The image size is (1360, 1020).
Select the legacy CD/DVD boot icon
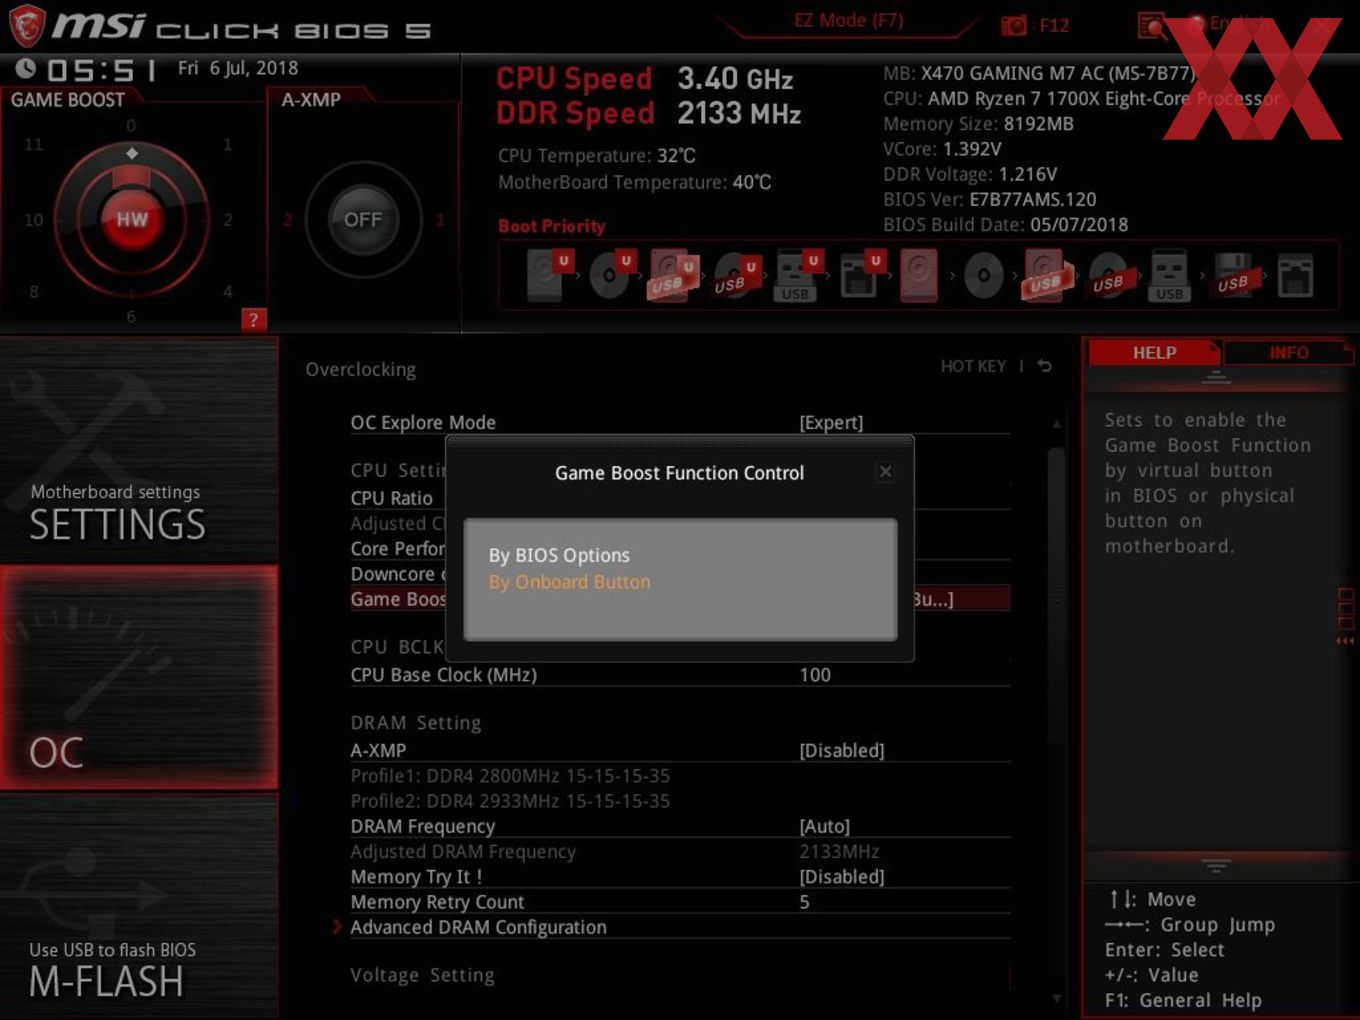click(x=983, y=276)
